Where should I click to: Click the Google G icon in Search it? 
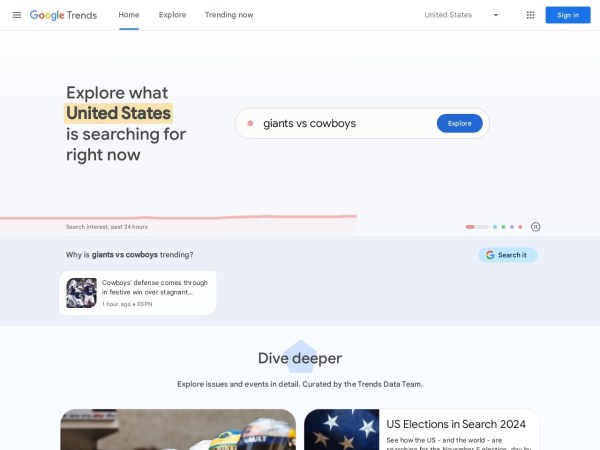click(x=490, y=255)
